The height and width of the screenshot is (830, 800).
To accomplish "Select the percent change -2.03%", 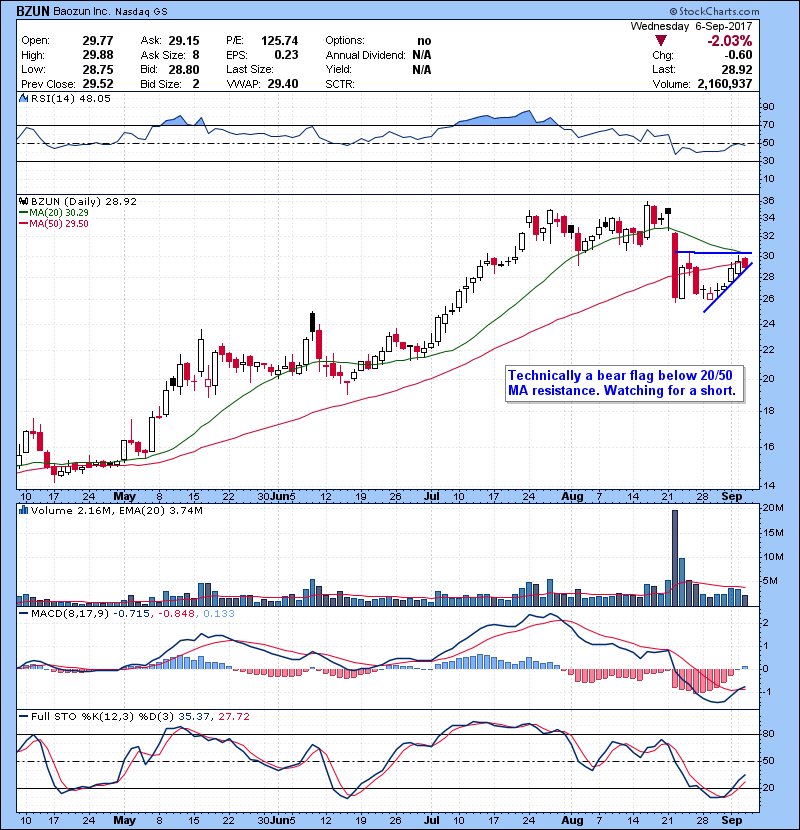I will pos(730,41).
